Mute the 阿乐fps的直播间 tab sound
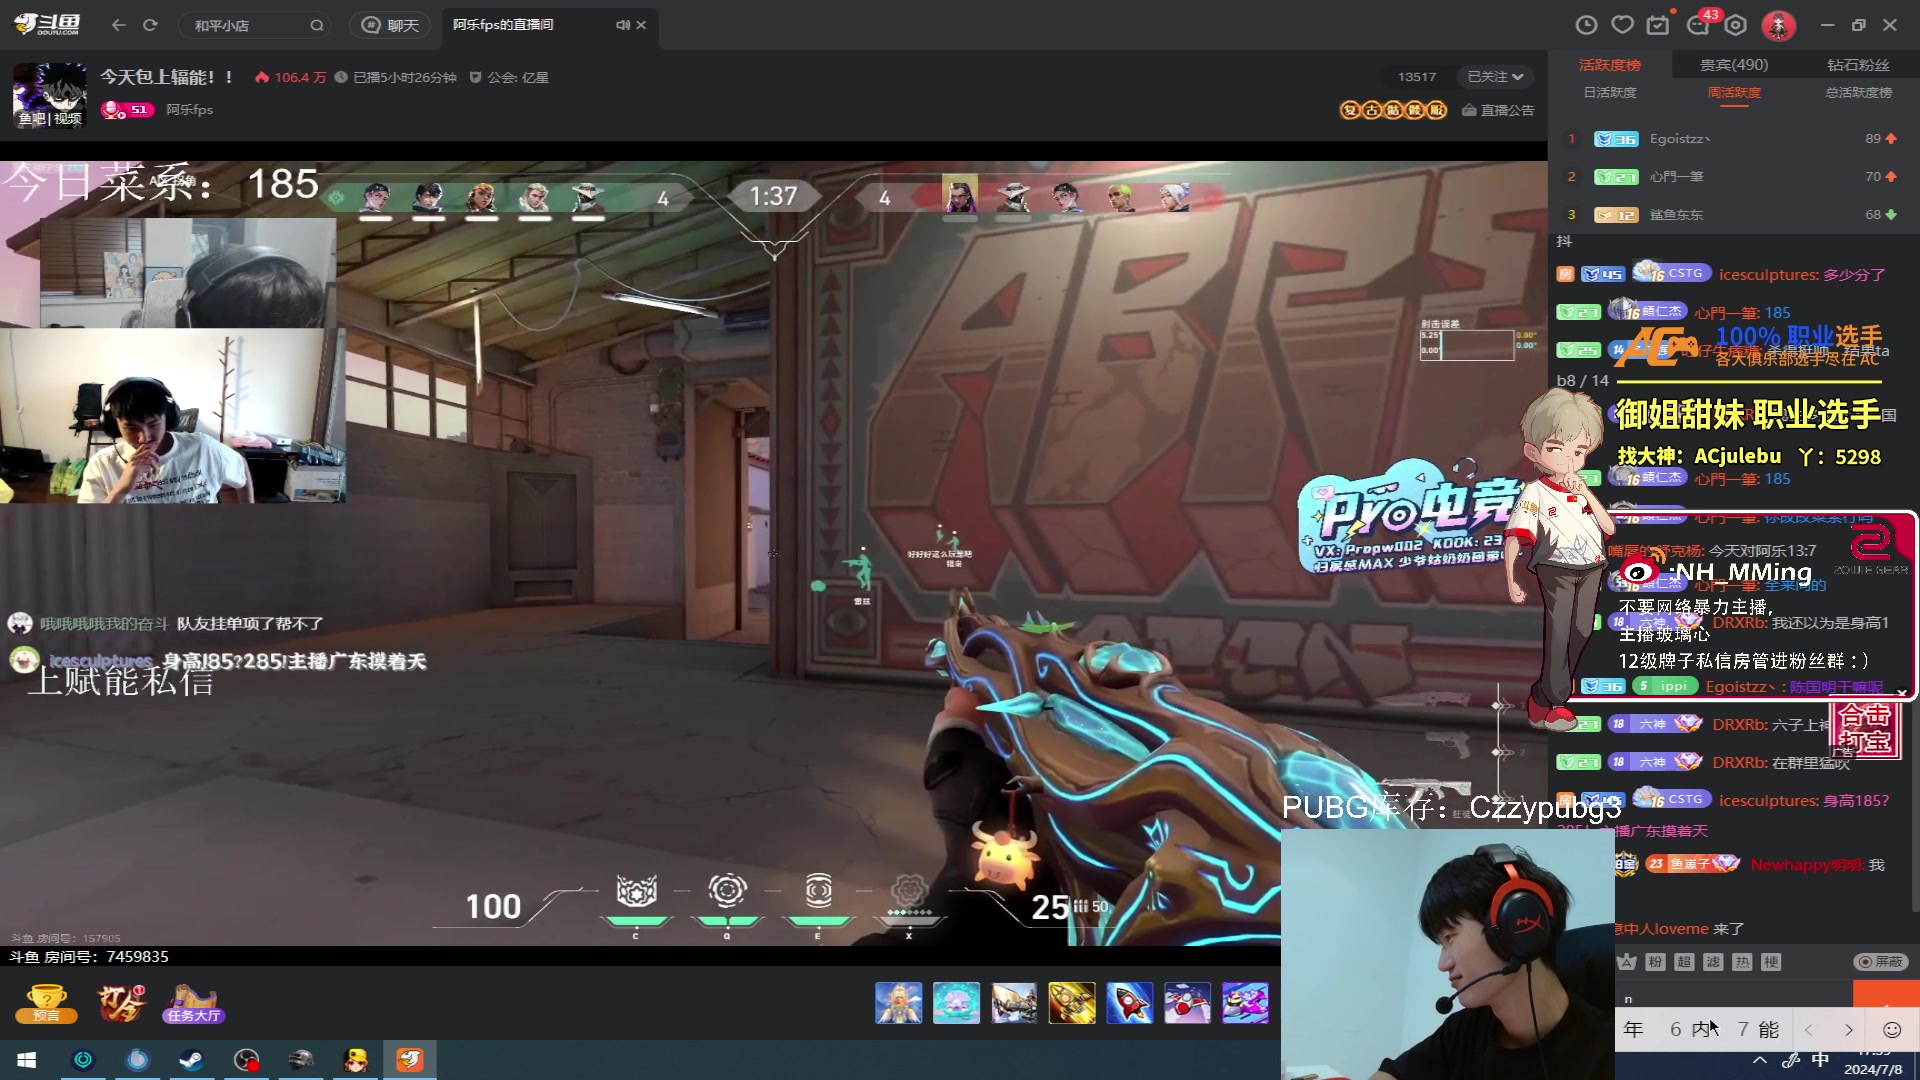 pos(622,25)
